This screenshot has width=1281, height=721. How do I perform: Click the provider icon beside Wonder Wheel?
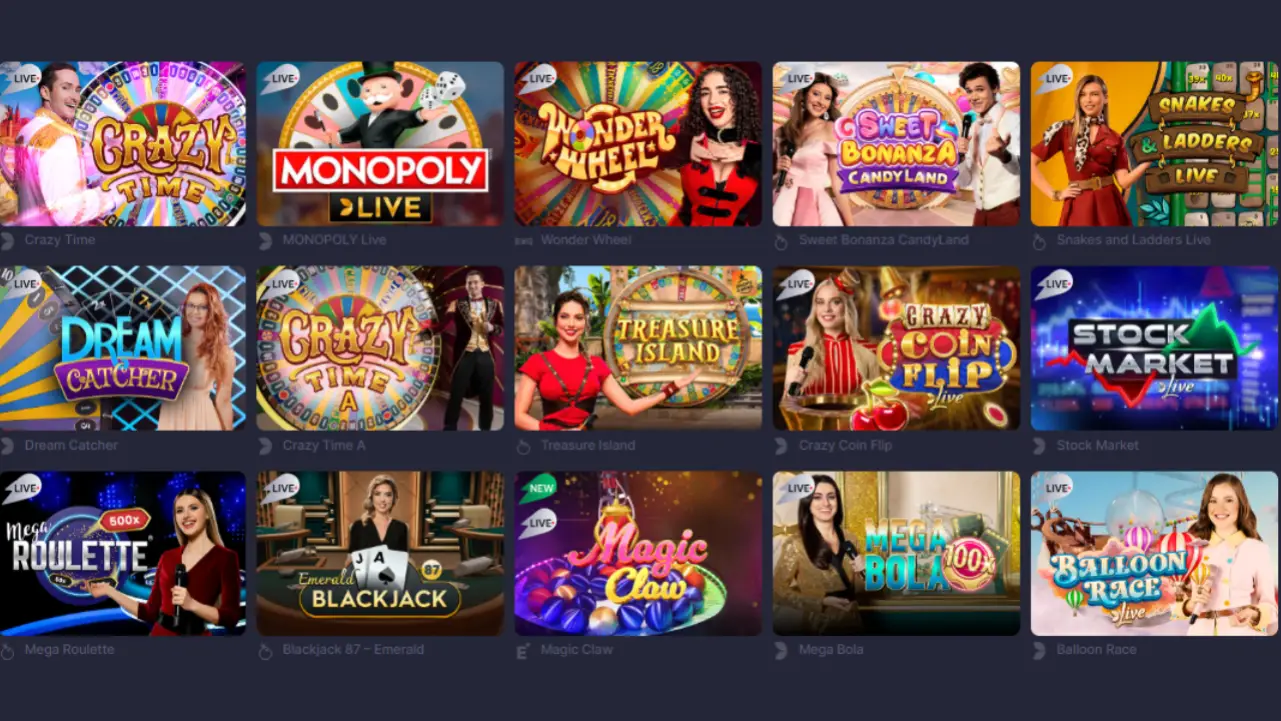point(523,241)
